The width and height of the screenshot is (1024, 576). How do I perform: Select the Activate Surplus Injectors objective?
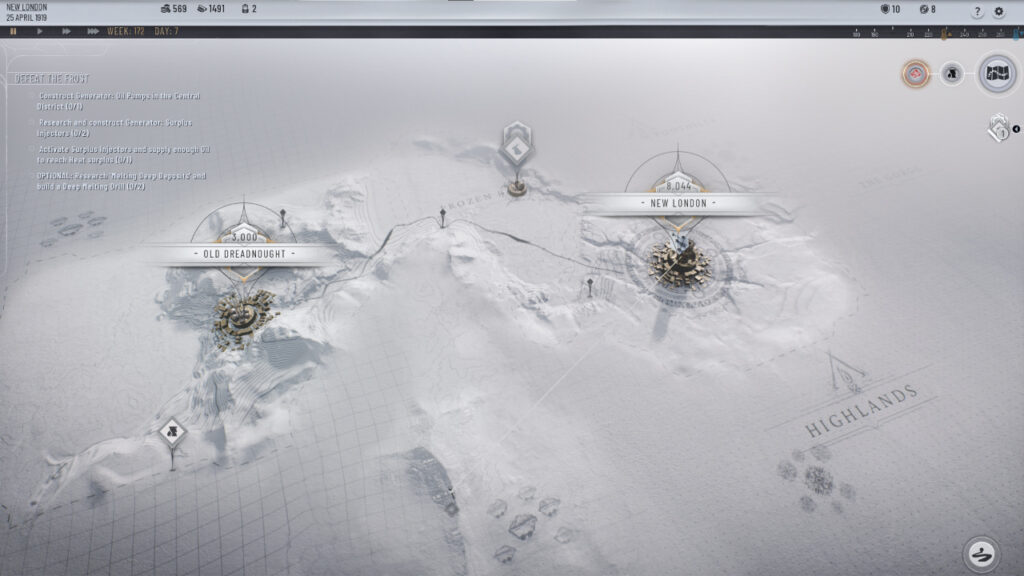pos(123,155)
